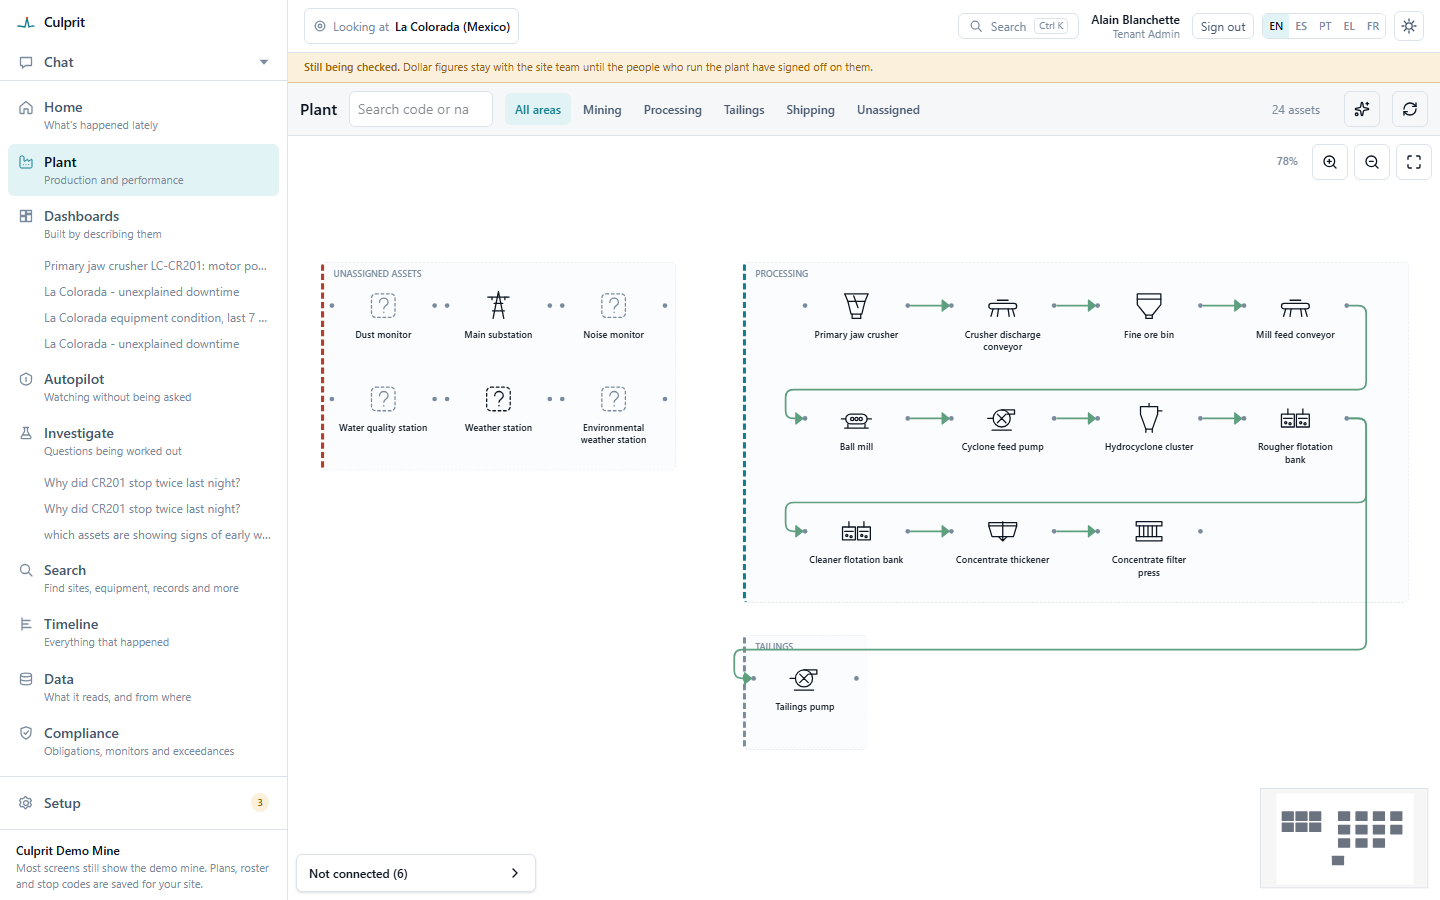The width and height of the screenshot is (1440, 900).
Task: Zoom out of the plant diagram
Action: pyautogui.click(x=1372, y=162)
